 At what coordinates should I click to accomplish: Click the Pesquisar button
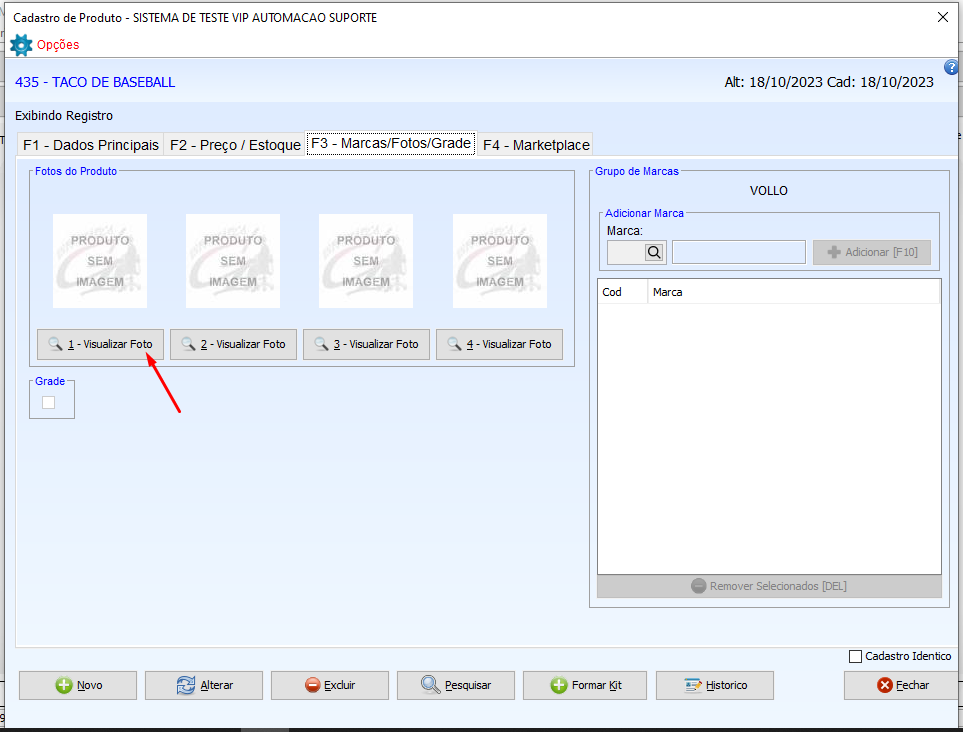click(456, 685)
